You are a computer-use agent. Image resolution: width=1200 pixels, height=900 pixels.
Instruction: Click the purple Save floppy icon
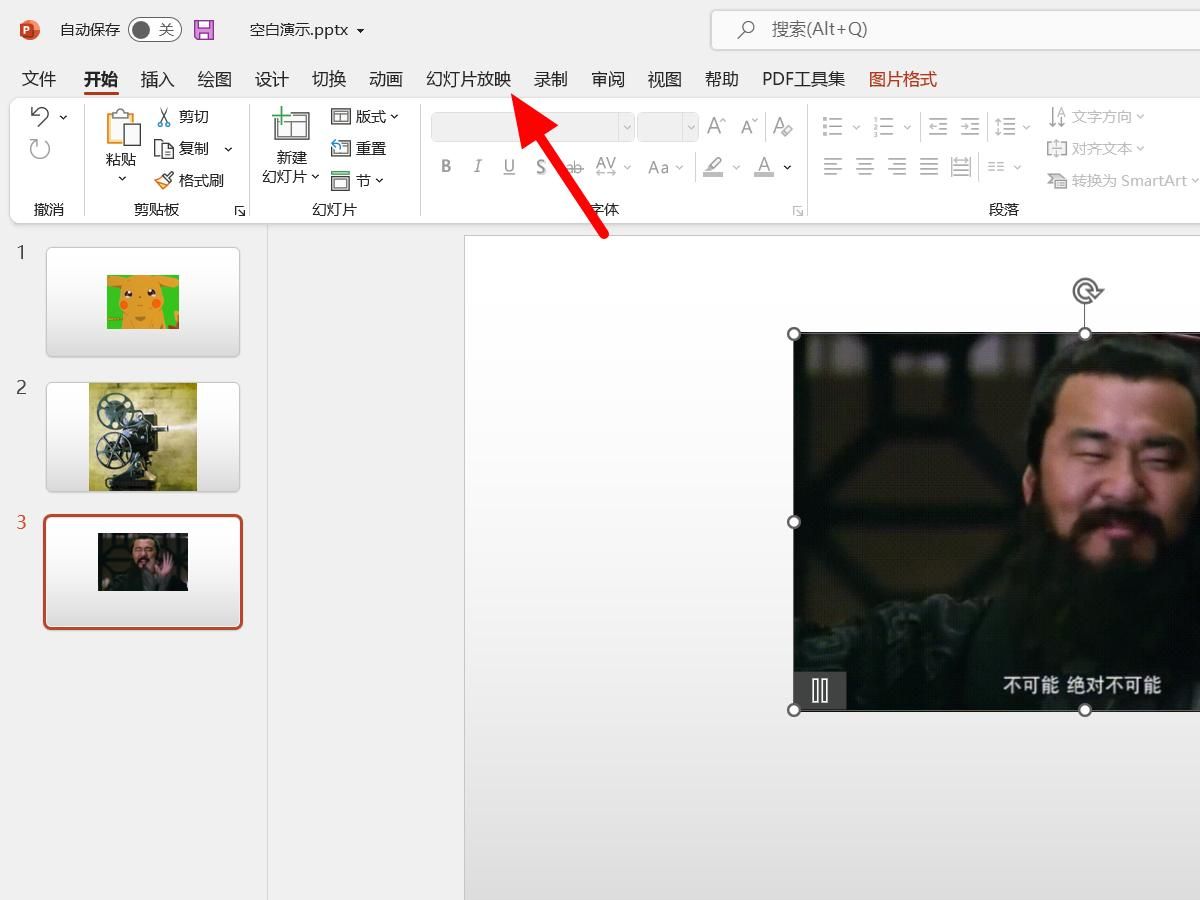click(204, 30)
